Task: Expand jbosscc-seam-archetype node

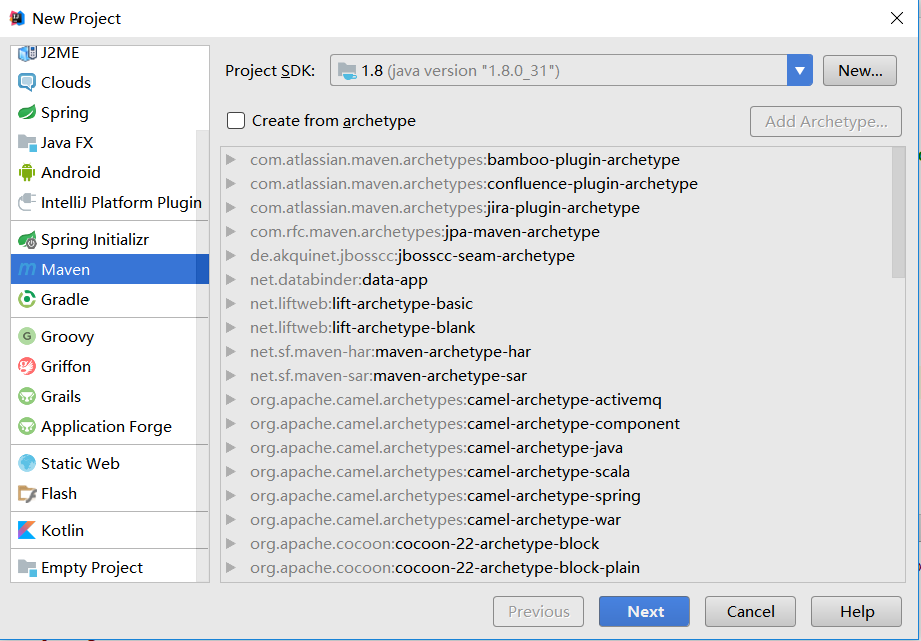Action: [231, 256]
